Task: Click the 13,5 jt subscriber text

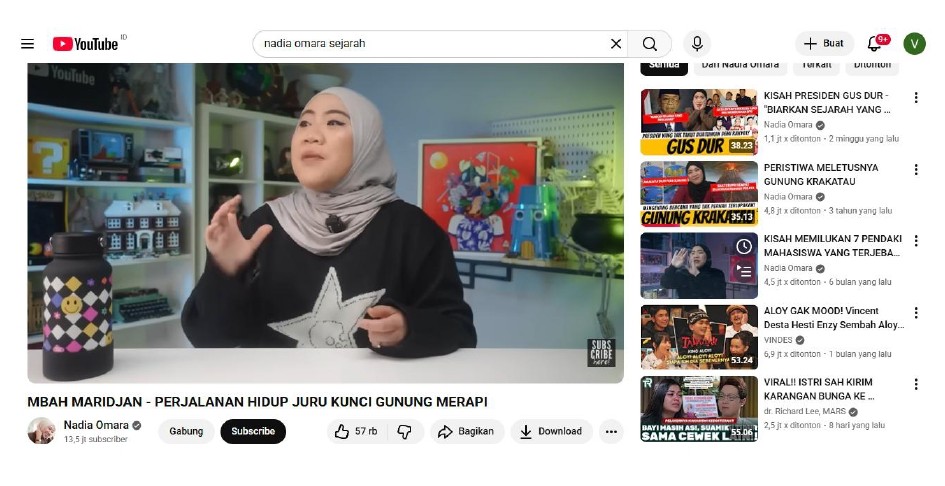Action: (96, 439)
